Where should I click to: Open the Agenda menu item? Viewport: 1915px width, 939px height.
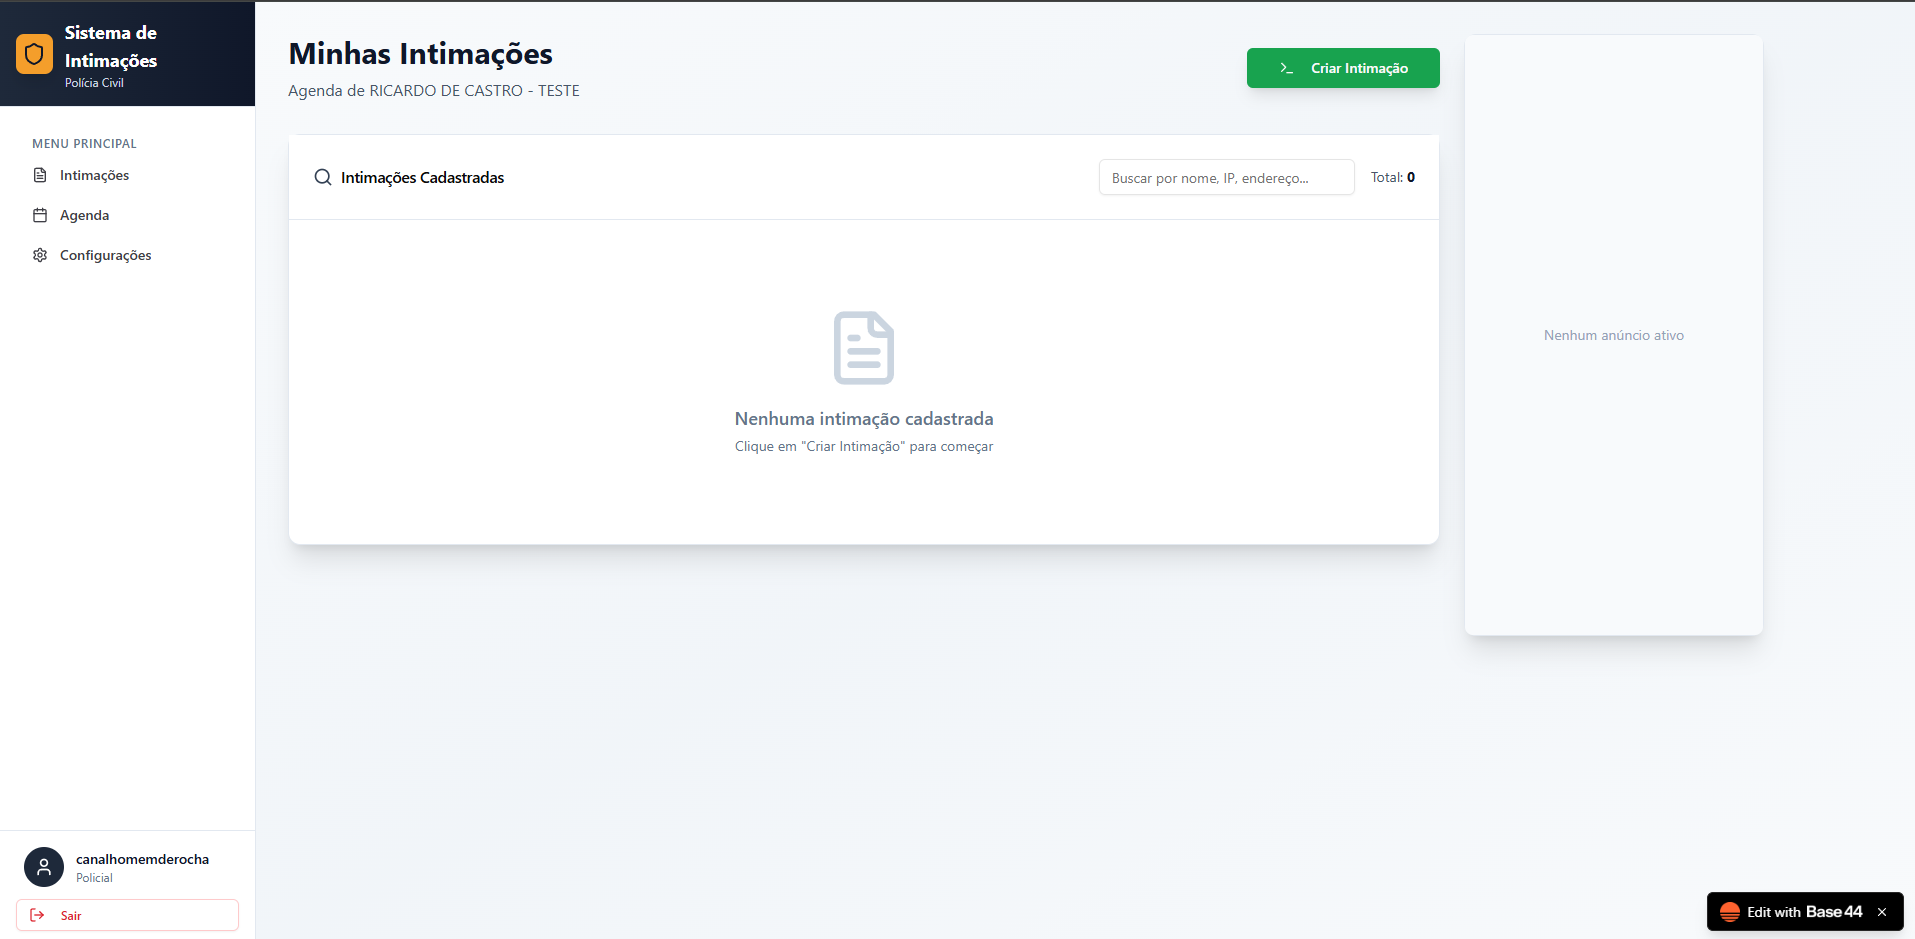pos(128,215)
